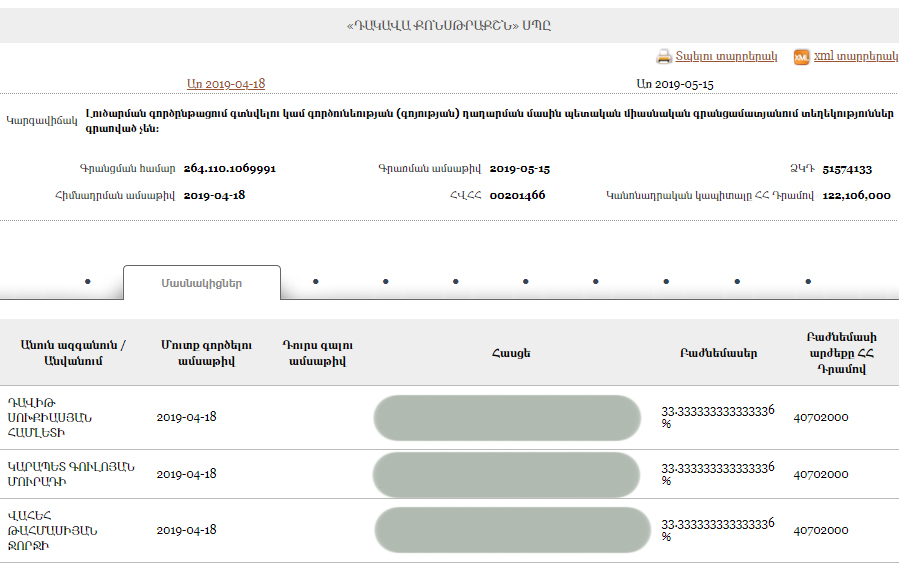Click the Հասցե column header
906x575 pixels.
511,353
